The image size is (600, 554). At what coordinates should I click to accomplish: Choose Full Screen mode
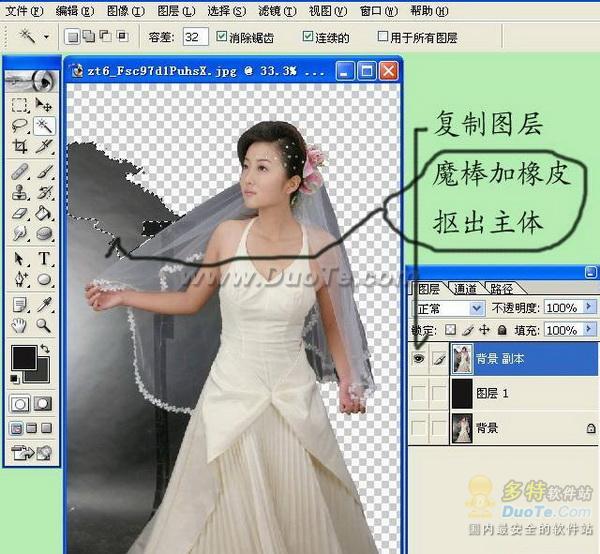[46, 428]
